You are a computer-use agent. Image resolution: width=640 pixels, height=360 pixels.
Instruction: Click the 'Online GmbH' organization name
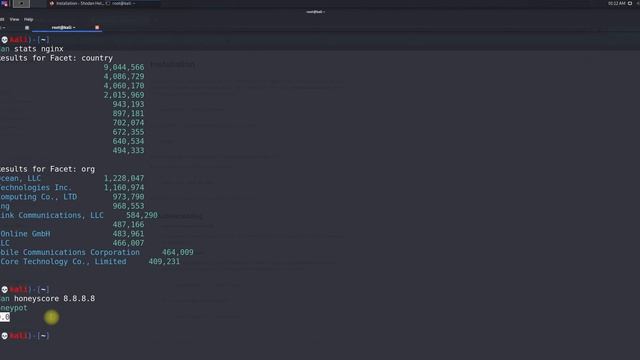[25, 234]
